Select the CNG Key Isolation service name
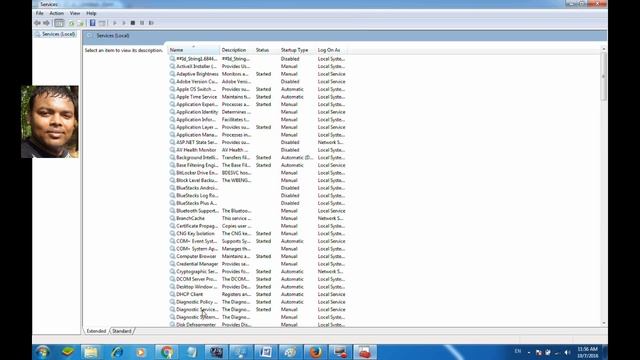 click(196, 233)
